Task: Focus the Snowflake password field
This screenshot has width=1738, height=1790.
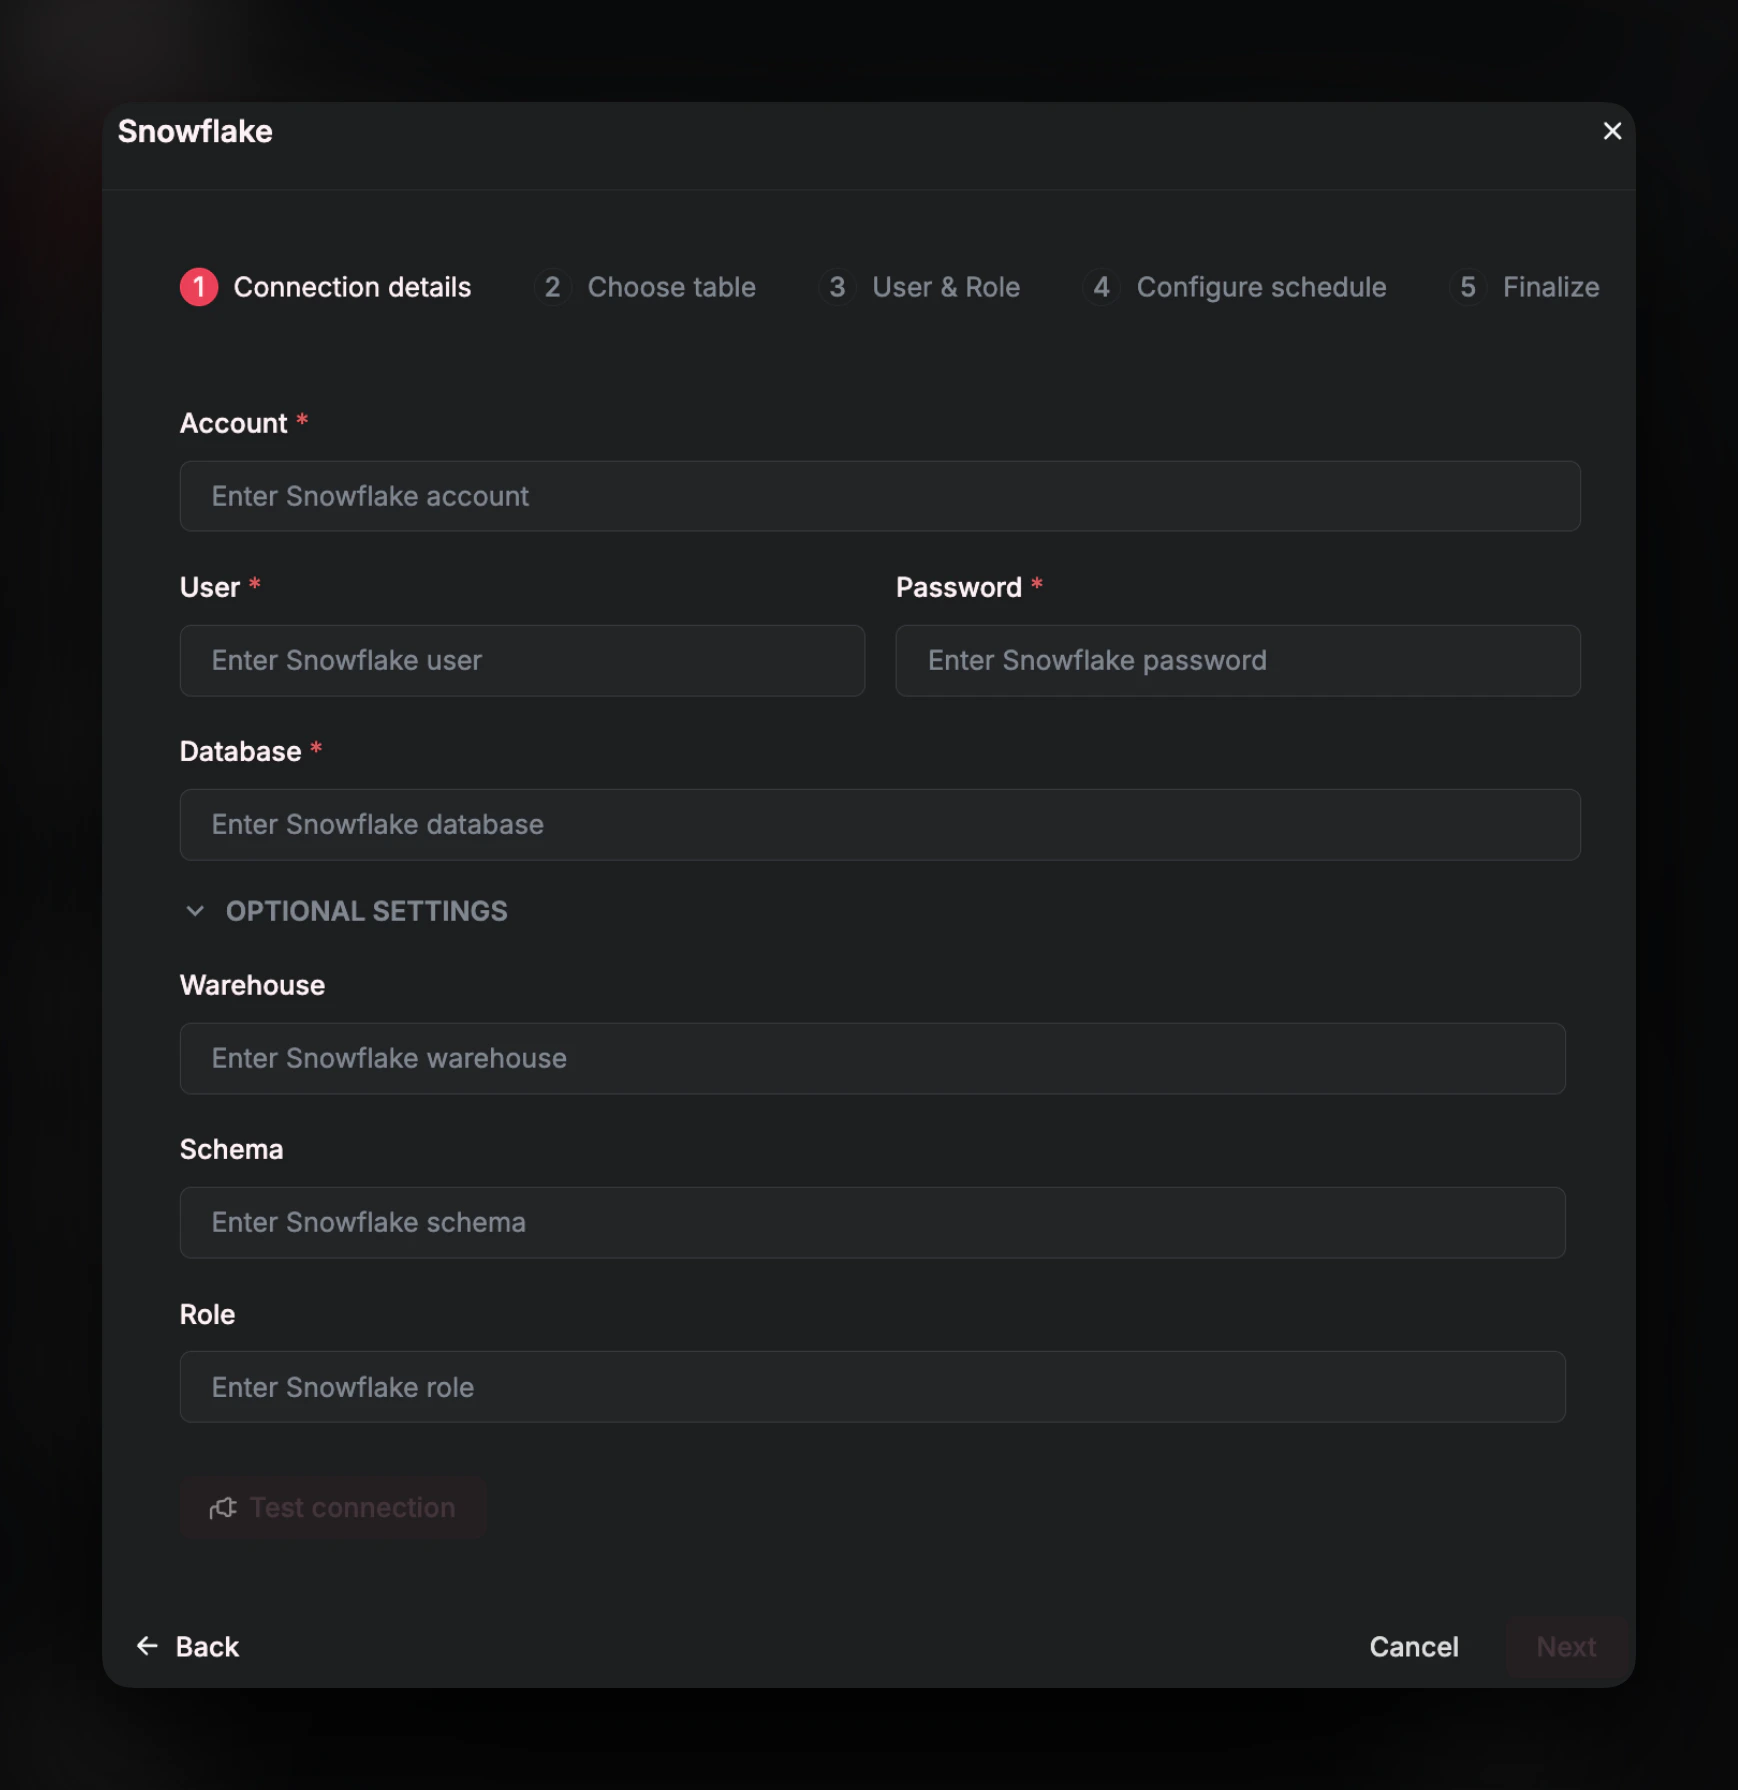Action: (x=1238, y=660)
